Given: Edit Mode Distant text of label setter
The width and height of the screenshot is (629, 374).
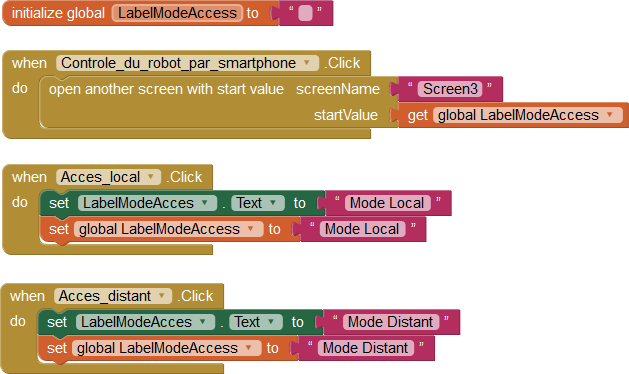Looking at the screenshot, I should pyautogui.click(x=391, y=322).
